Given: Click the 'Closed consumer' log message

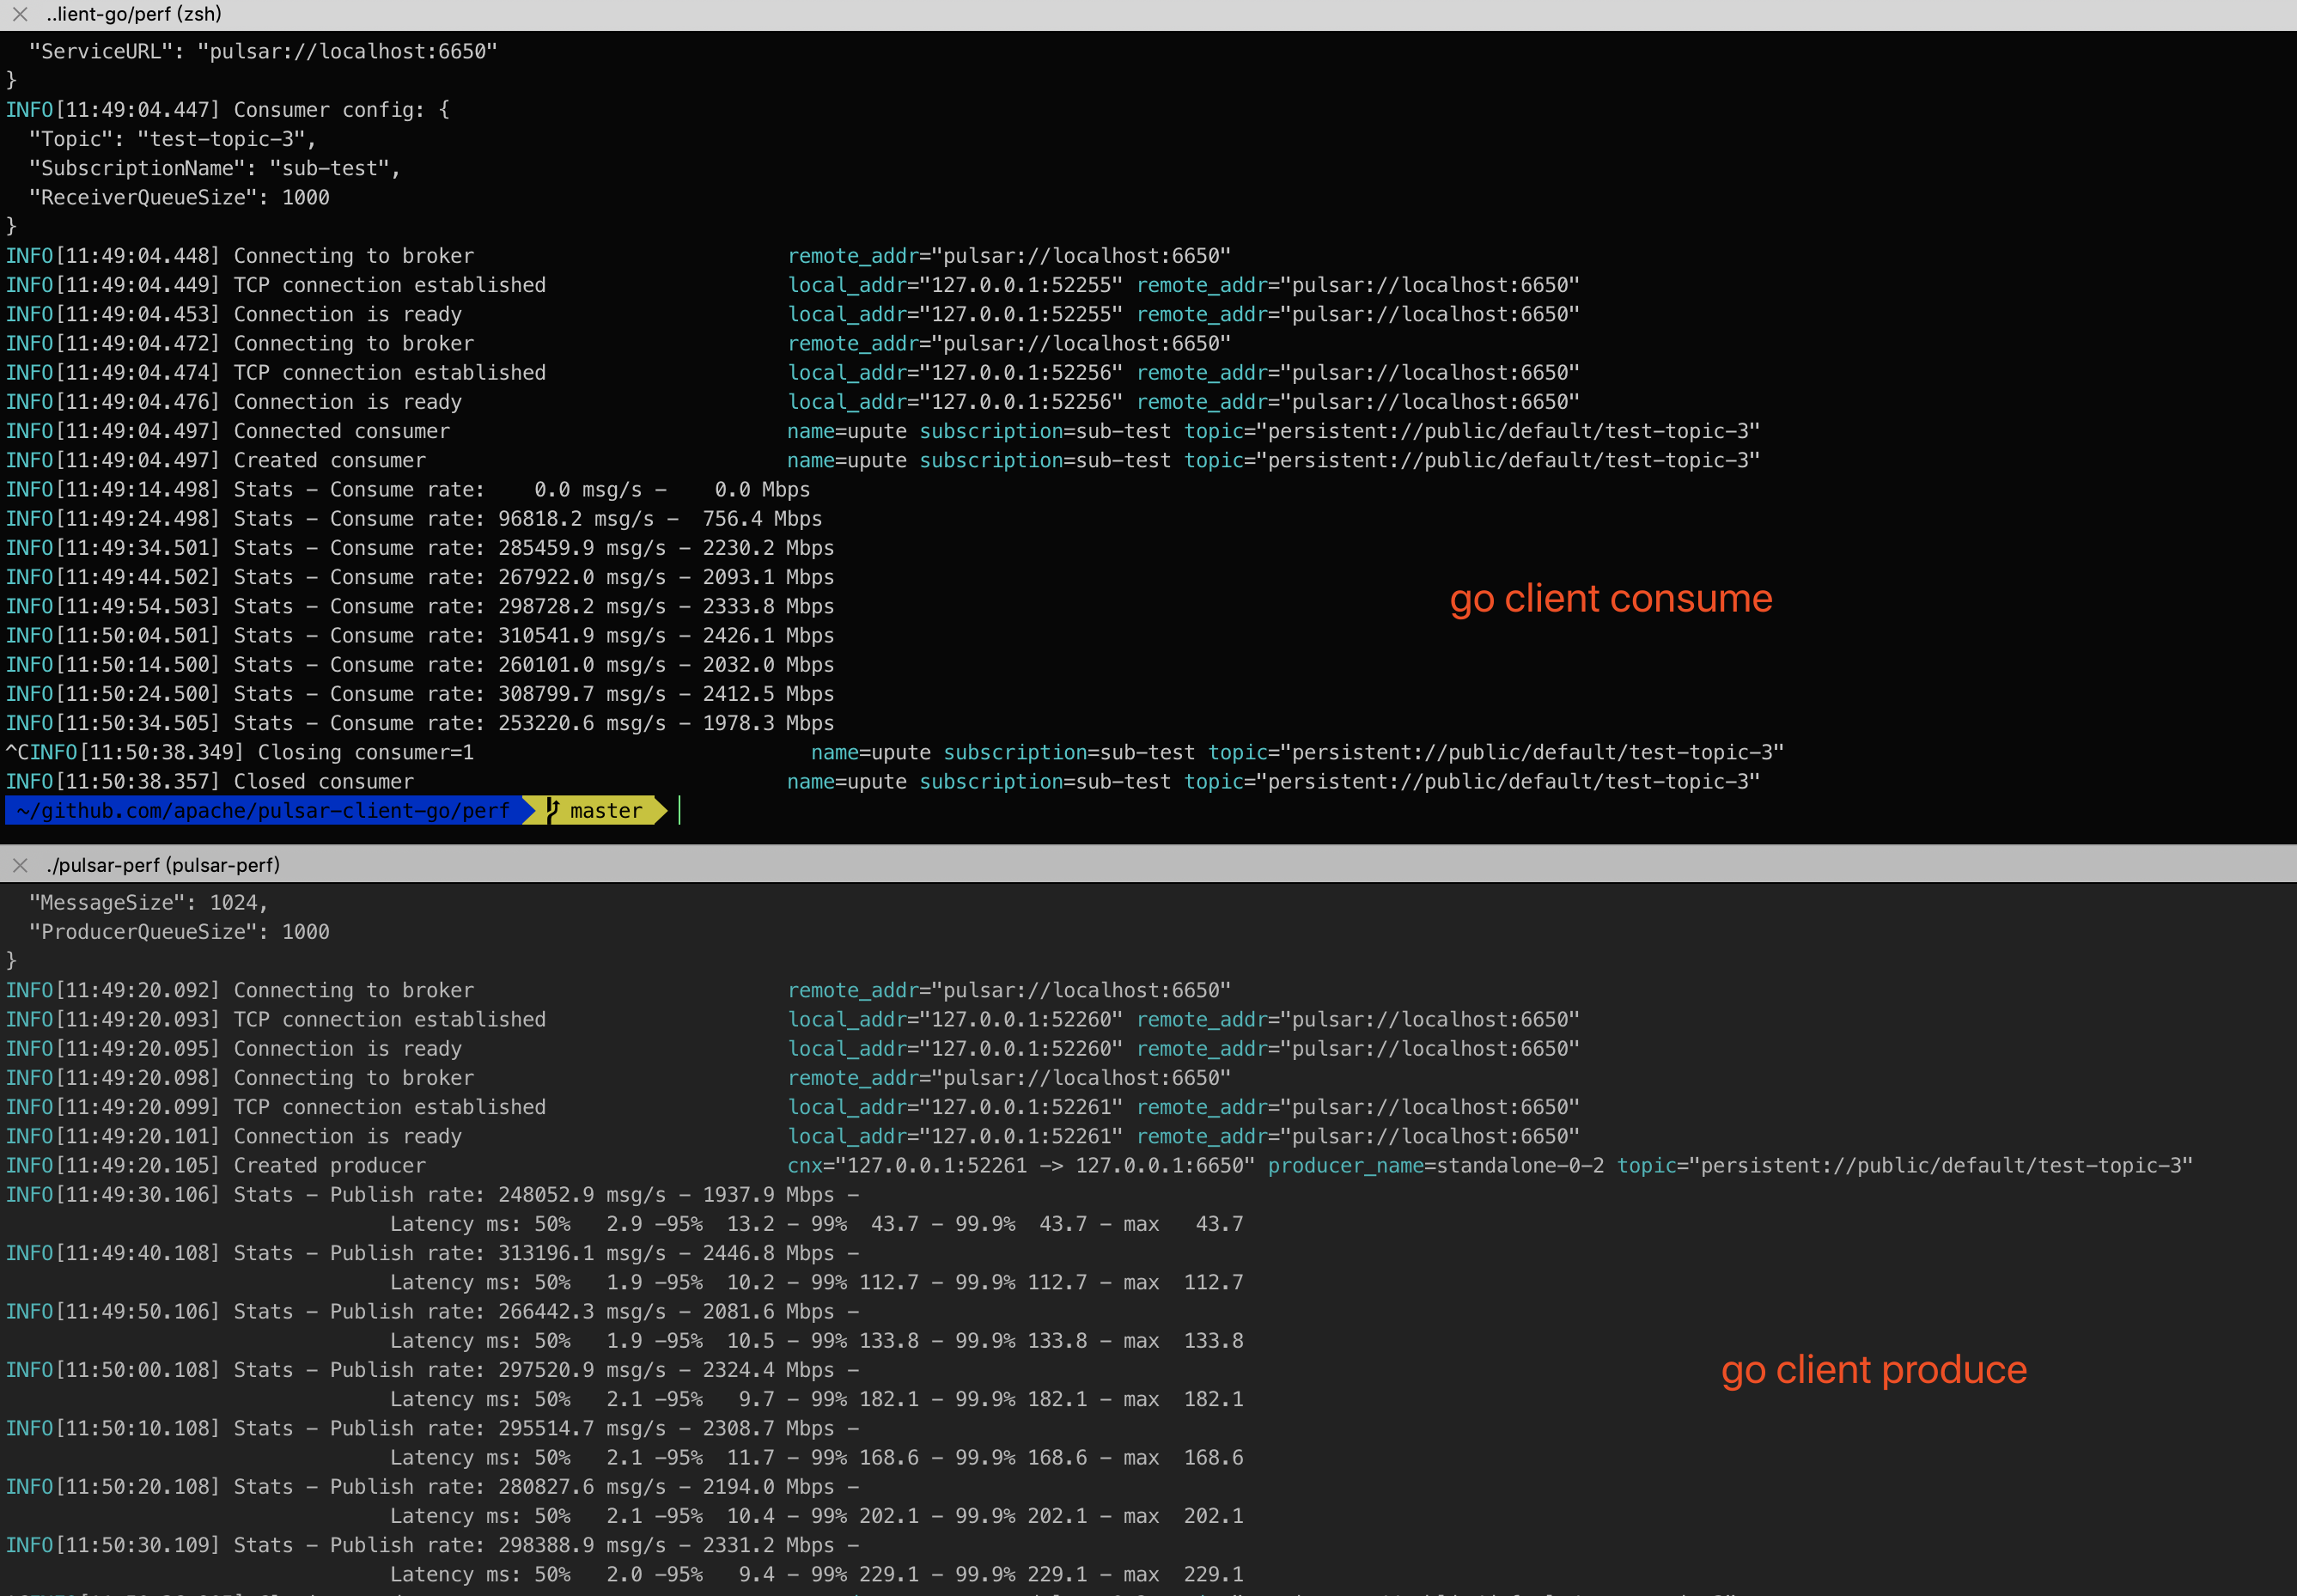Looking at the screenshot, I should point(323,781).
